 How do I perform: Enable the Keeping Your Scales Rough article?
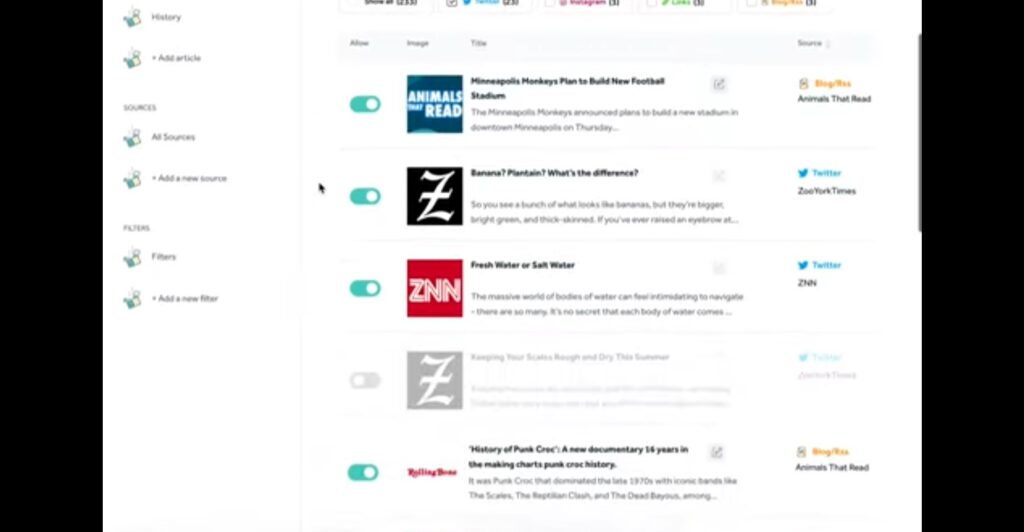coord(365,380)
